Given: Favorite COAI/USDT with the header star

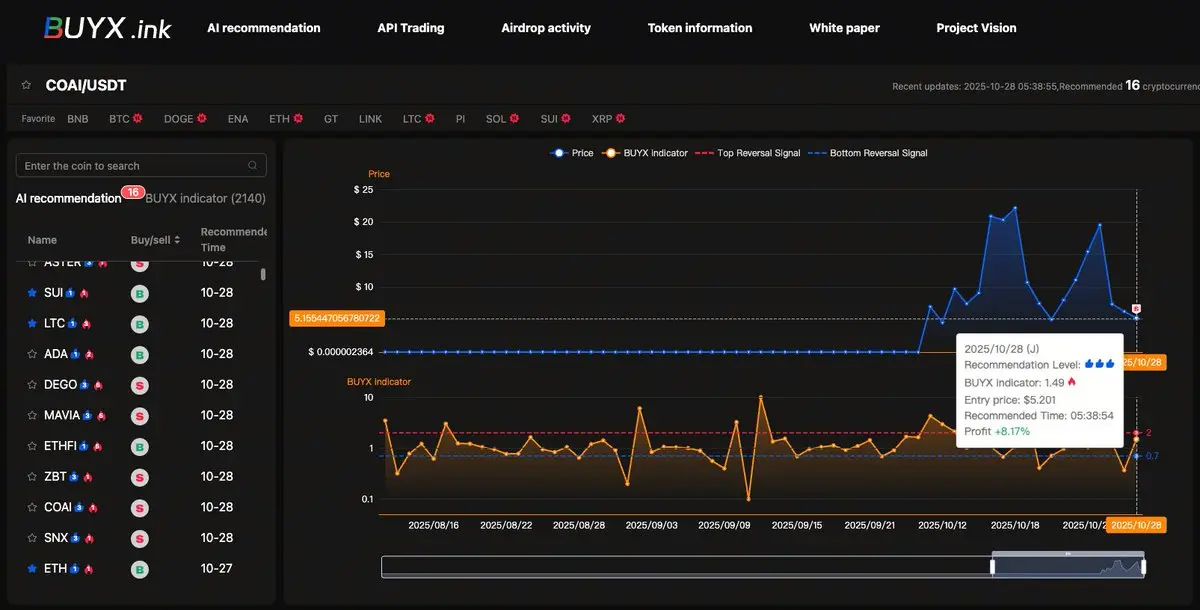Looking at the screenshot, I should (26, 86).
